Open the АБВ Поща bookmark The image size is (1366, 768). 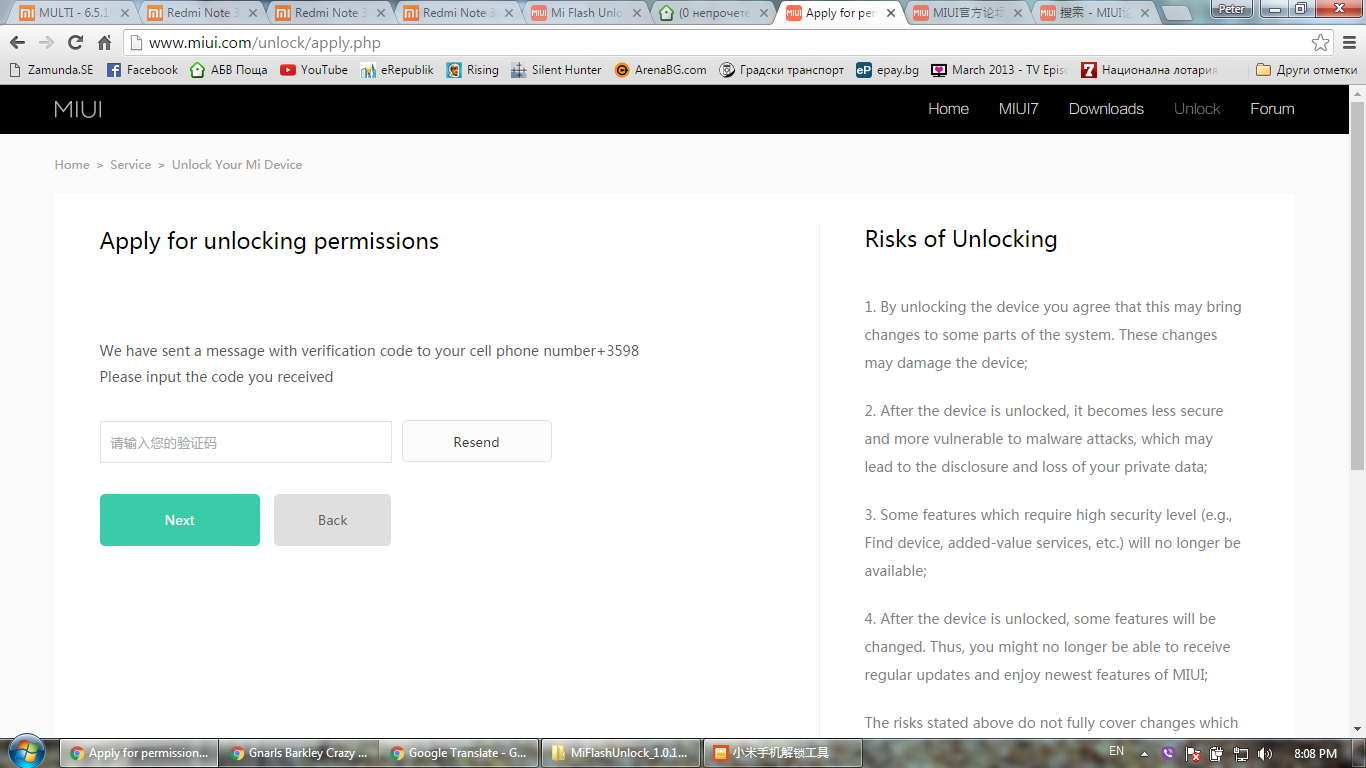pyautogui.click(x=229, y=70)
